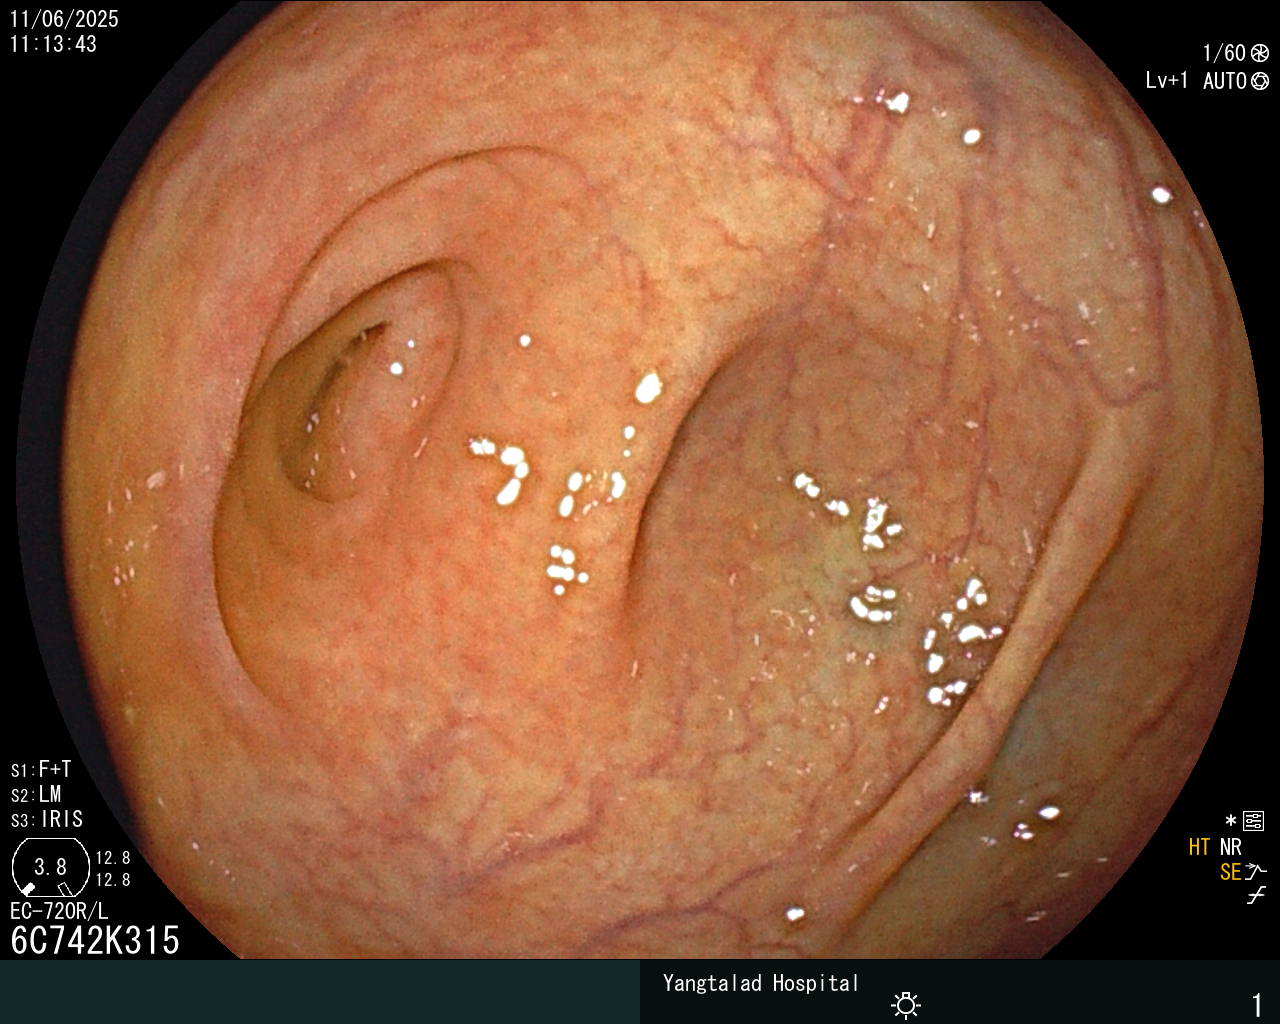Click the S3: IRIS switch assignment
This screenshot has width=1280, height=1024.
[x=47, y=819]
